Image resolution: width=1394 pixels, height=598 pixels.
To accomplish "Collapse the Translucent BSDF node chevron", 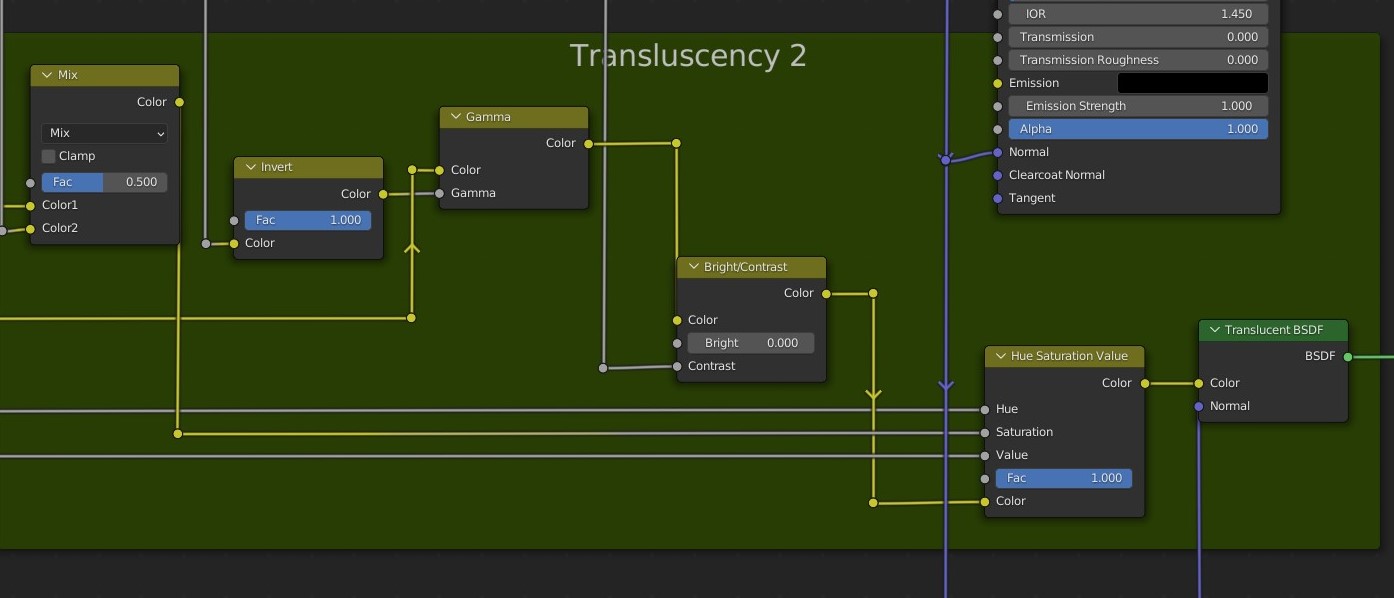I will point(1214,330).
